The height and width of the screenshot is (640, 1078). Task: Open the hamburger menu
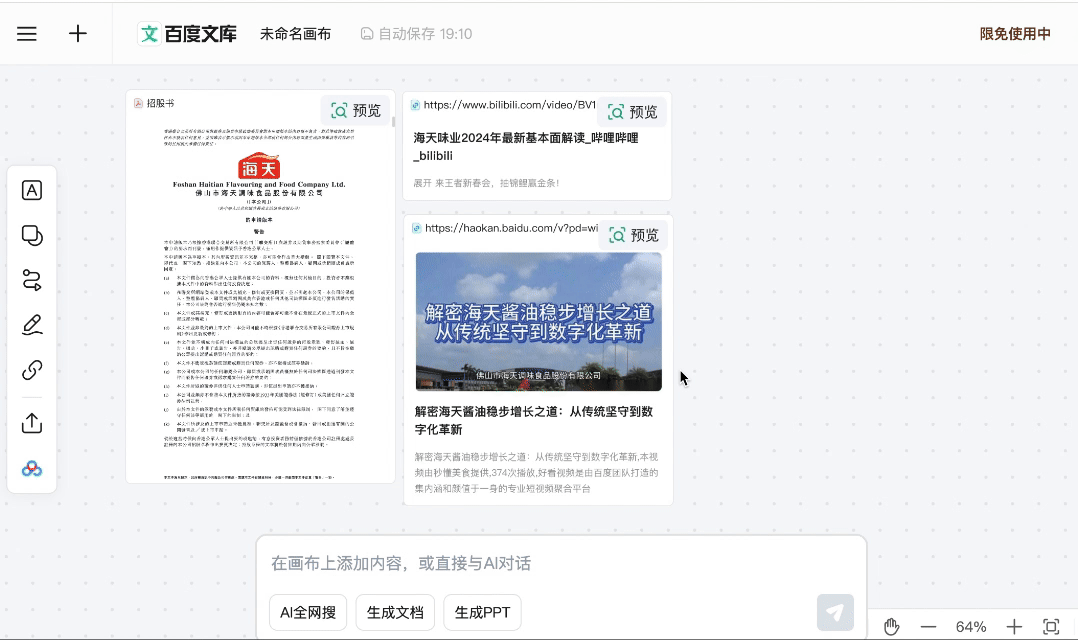tap(27, 34)
